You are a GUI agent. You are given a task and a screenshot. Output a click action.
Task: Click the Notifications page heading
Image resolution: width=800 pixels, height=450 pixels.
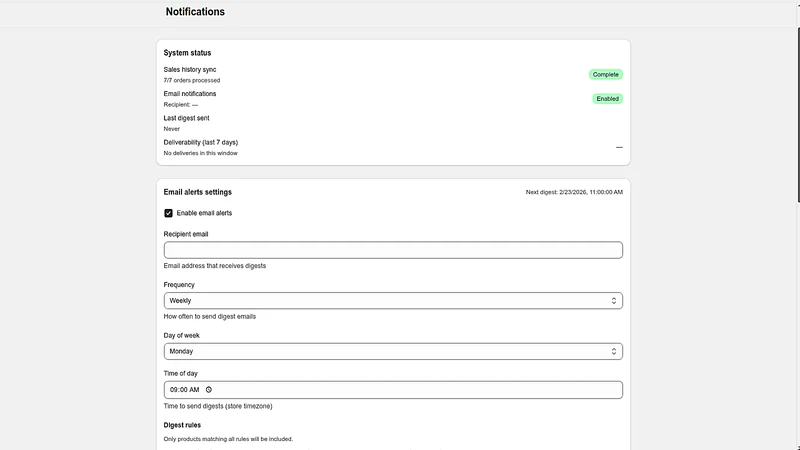pos(195,12)
